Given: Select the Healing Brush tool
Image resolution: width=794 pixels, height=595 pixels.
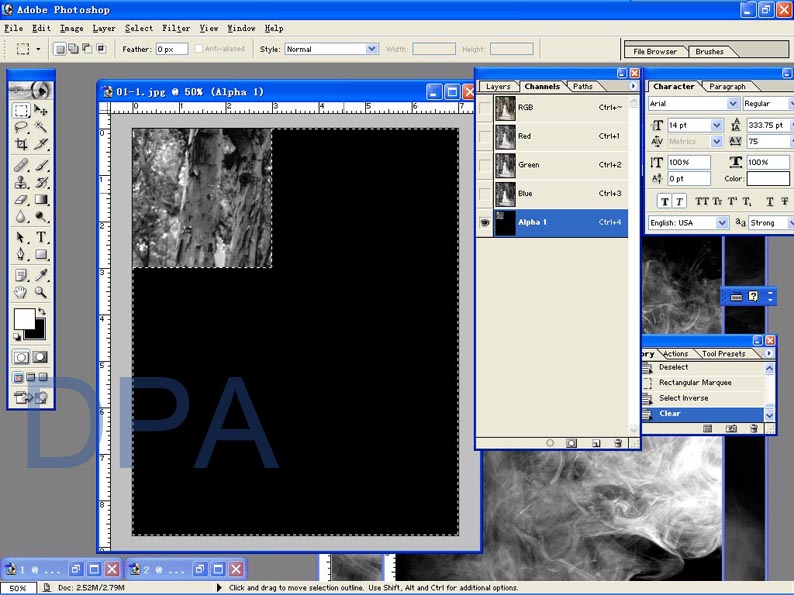Looking at the screenshot, I should [x=21, y=165].
